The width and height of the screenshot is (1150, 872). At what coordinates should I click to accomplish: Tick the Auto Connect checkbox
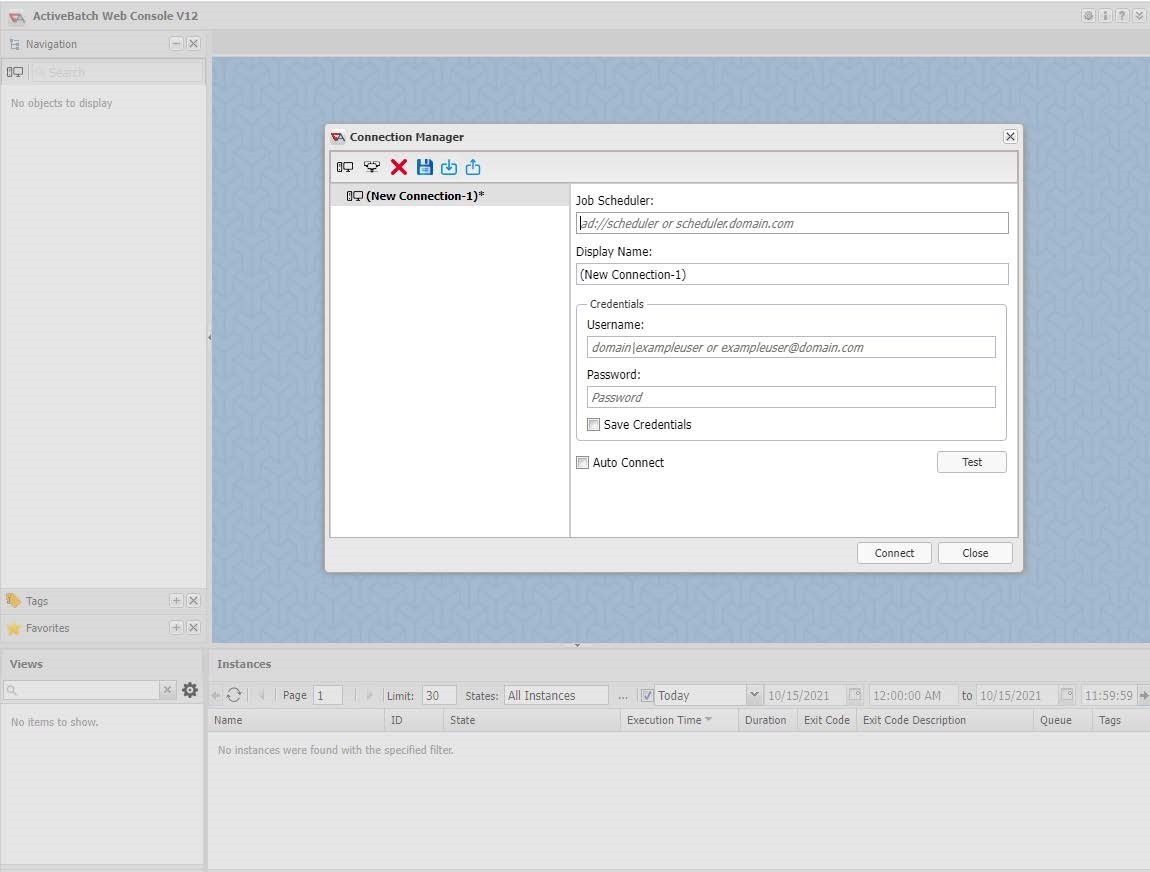[x=583, y=463]
